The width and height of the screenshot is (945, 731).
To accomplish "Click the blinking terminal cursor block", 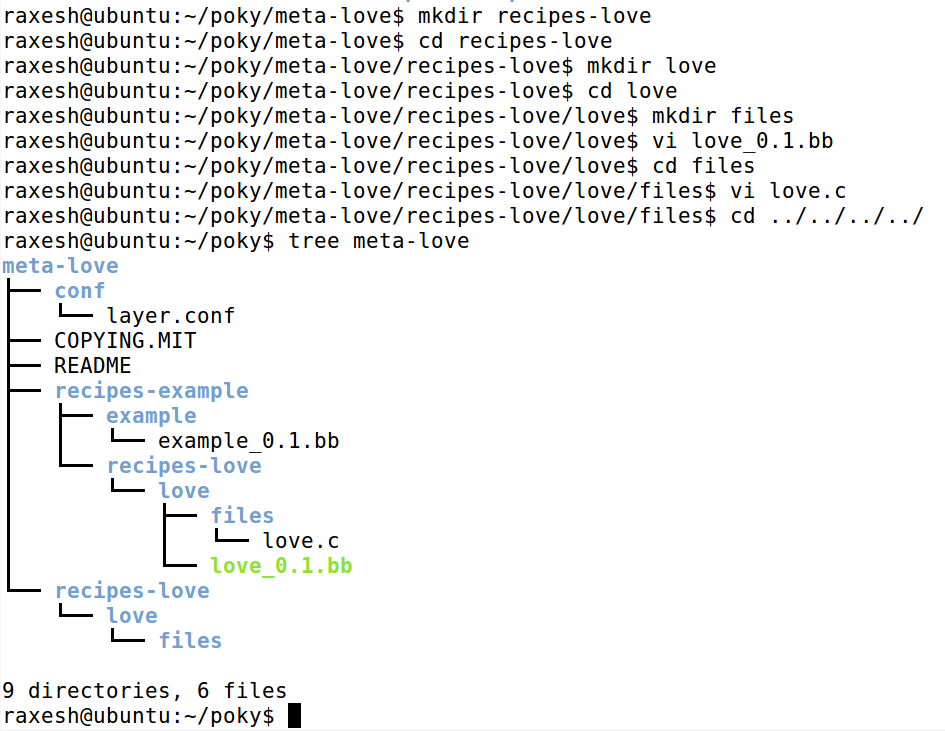I will tap(294, 715).
